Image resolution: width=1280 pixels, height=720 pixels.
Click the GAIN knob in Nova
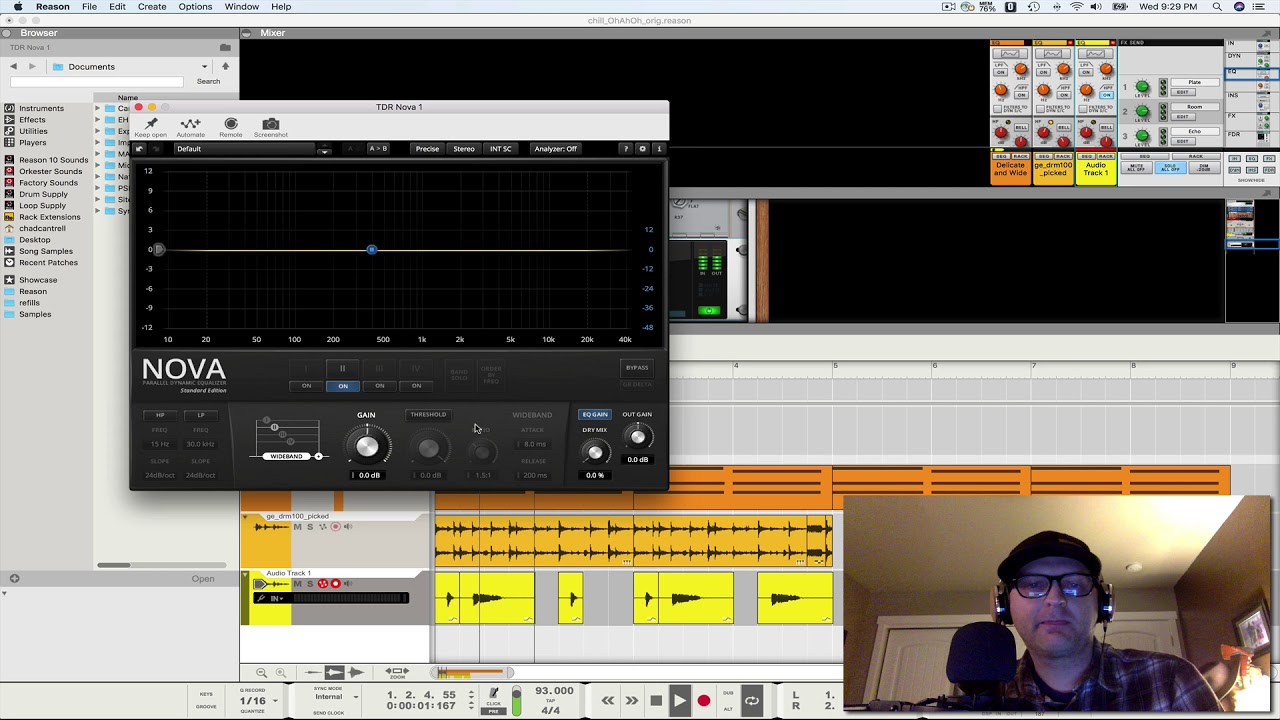[367, 445]
